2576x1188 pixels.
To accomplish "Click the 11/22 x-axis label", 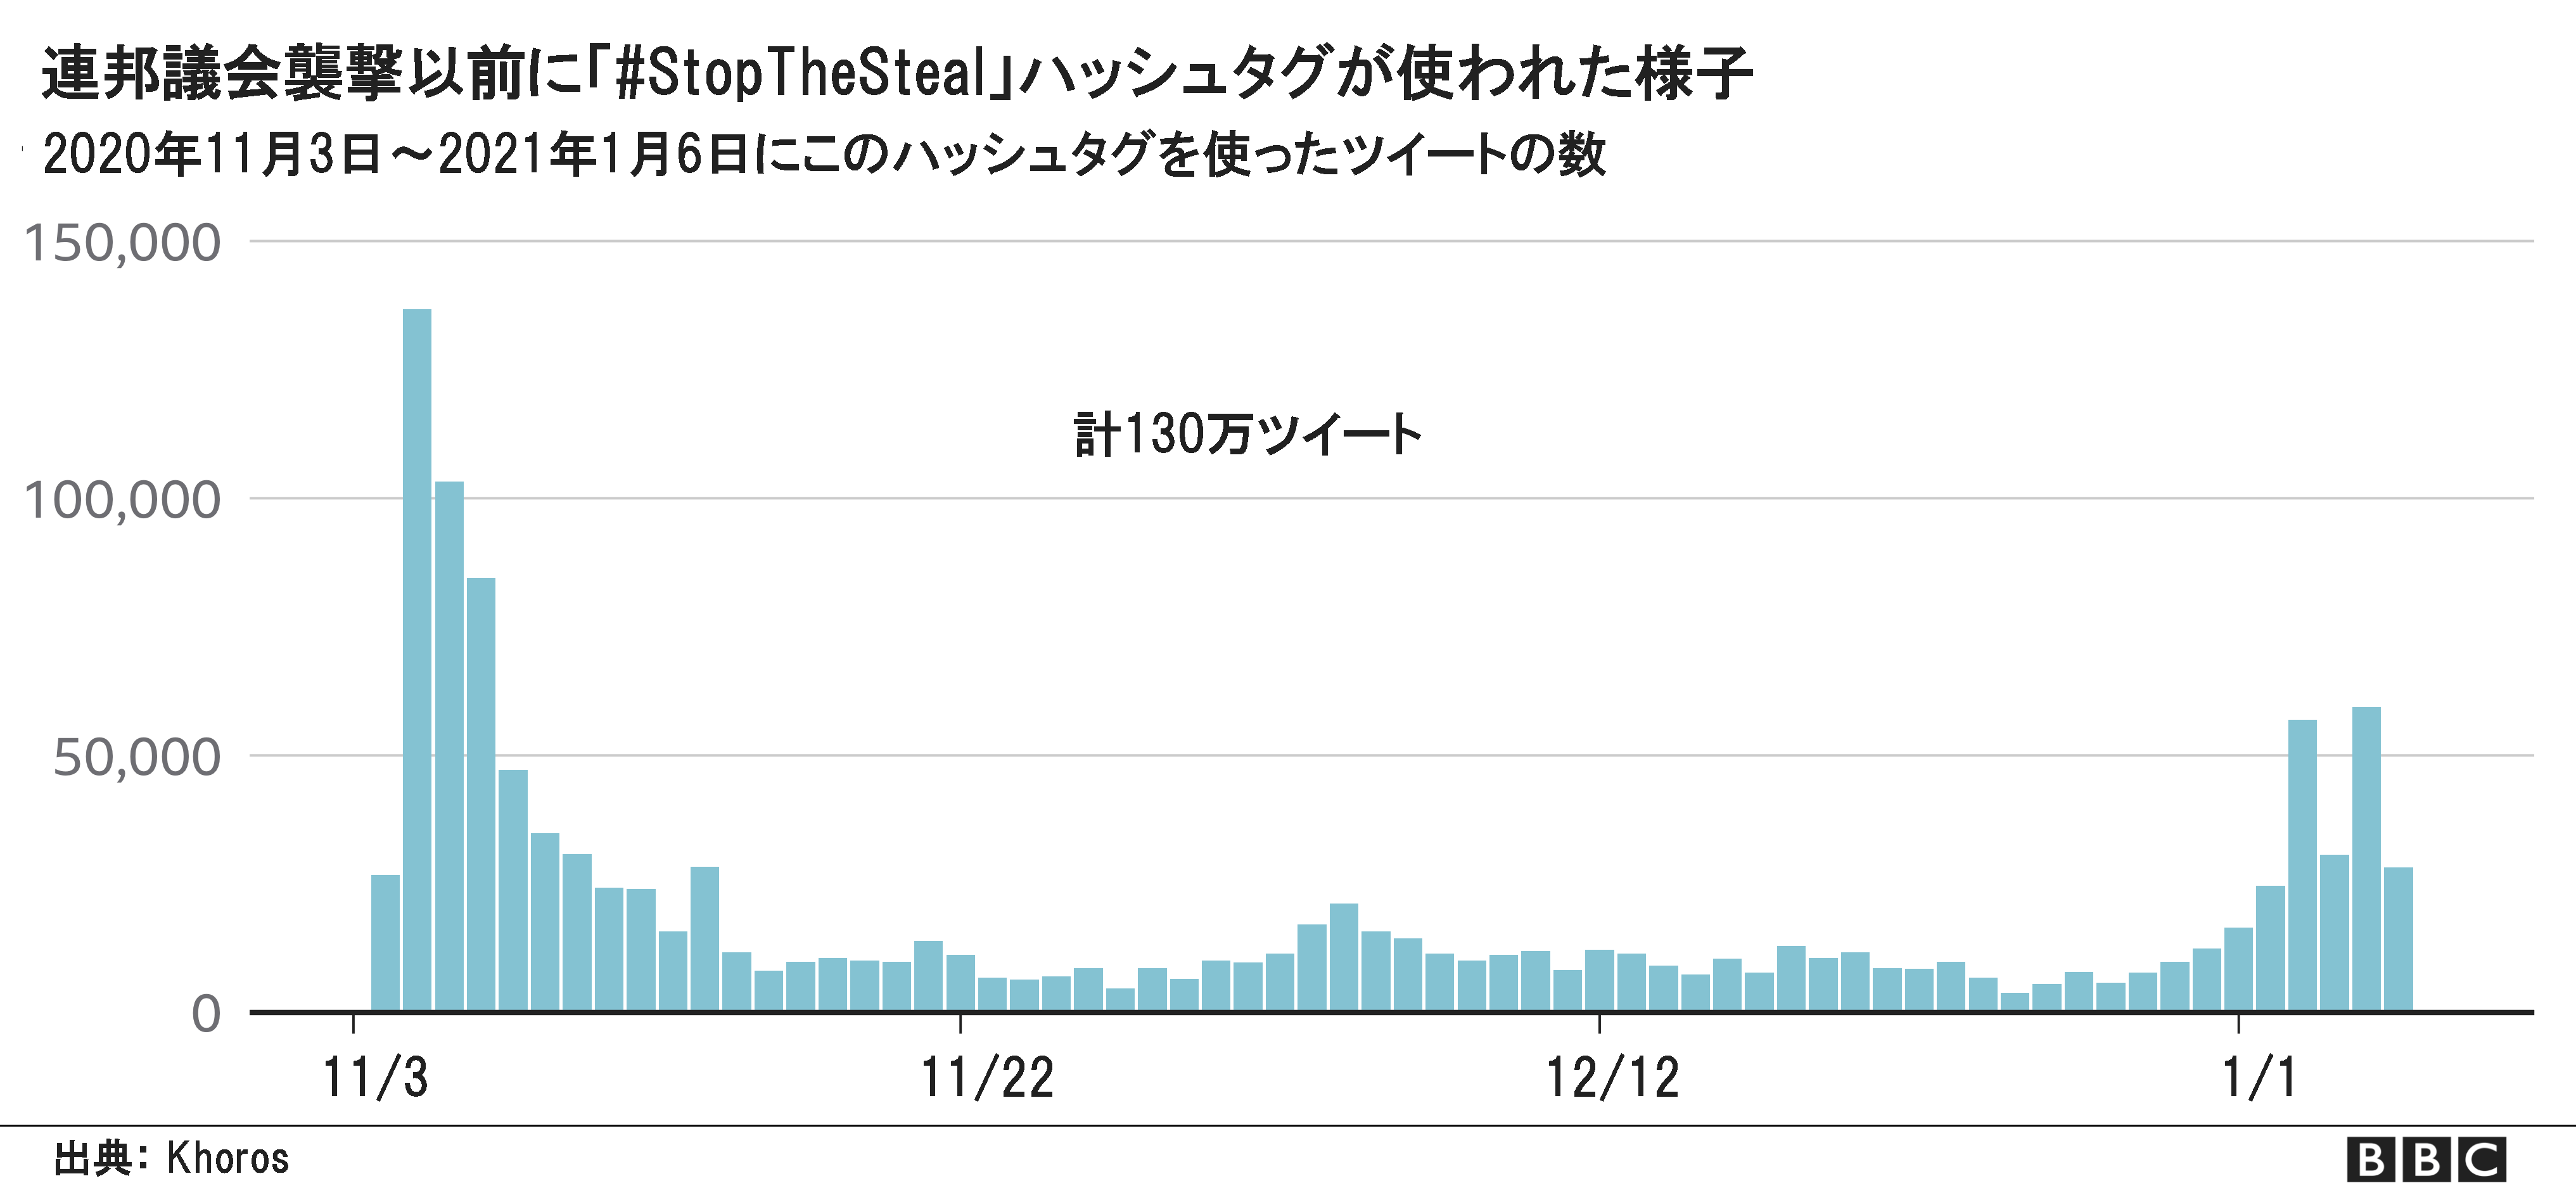I will click(x=986, y=1077).
